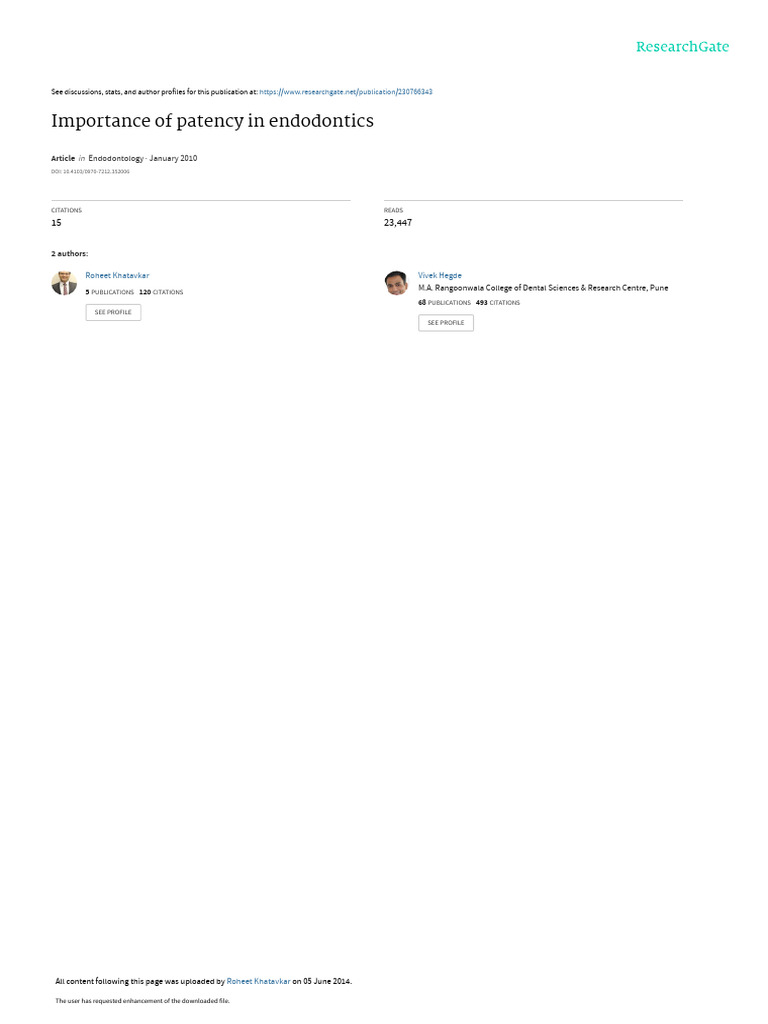Image resolution: width=768 pixels, height=1024 pixels.
Task: Open the researchgate.net publication URL link
Action: (x=345, y=92)
